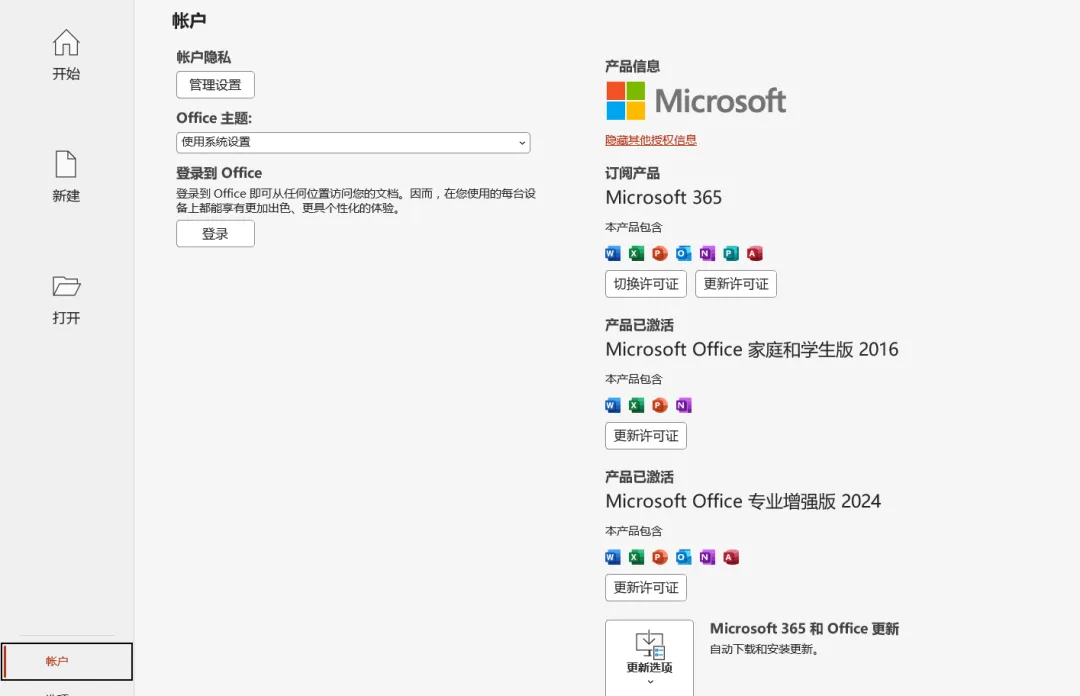
Task: Click the OneNote icon under 家庭和学生版 2016
Action: pos(683,405)
